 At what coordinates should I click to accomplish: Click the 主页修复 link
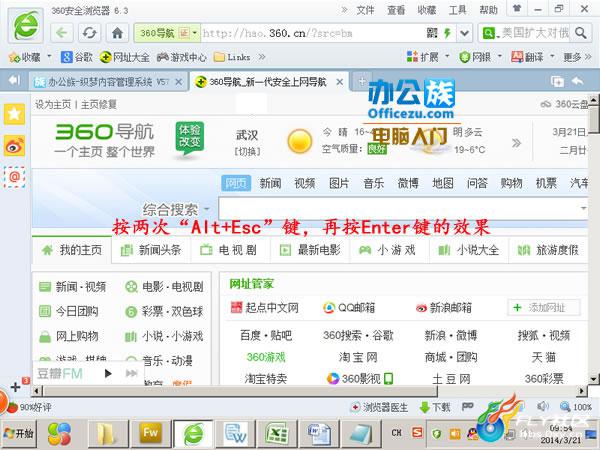98,104
